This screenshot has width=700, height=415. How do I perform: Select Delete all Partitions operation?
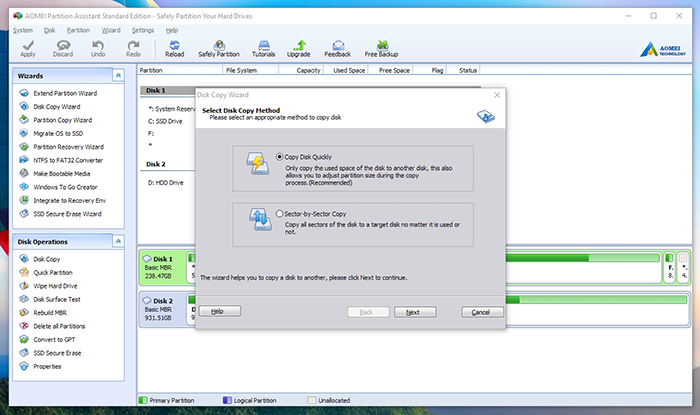[59, 326]
